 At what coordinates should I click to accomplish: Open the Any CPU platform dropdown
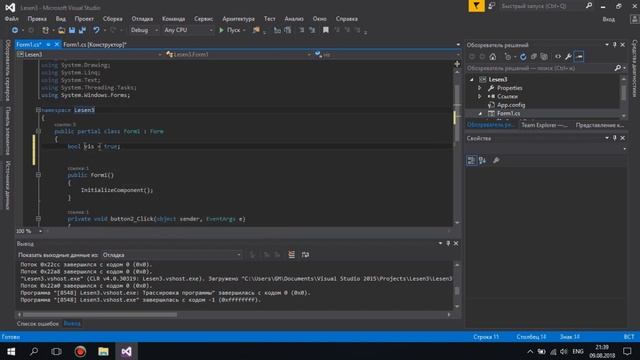click(188, 30)
